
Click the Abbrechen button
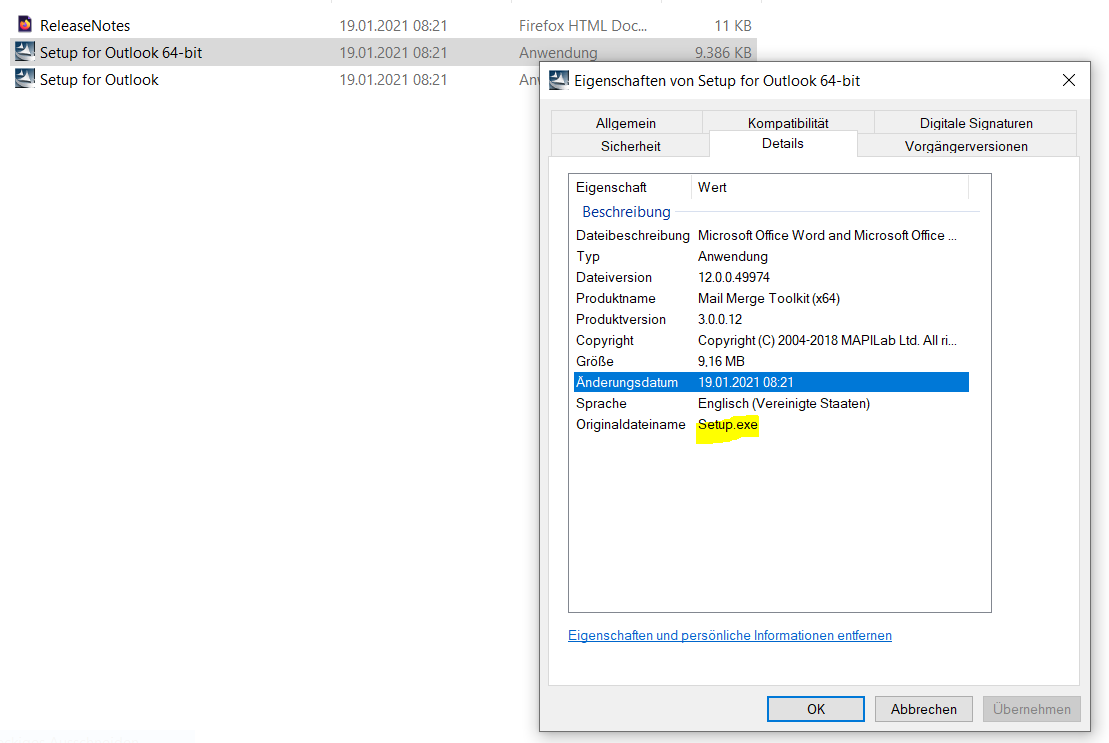924,708
